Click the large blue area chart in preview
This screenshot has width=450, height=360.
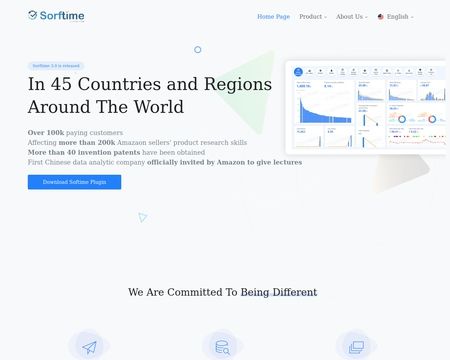[325, 110]
